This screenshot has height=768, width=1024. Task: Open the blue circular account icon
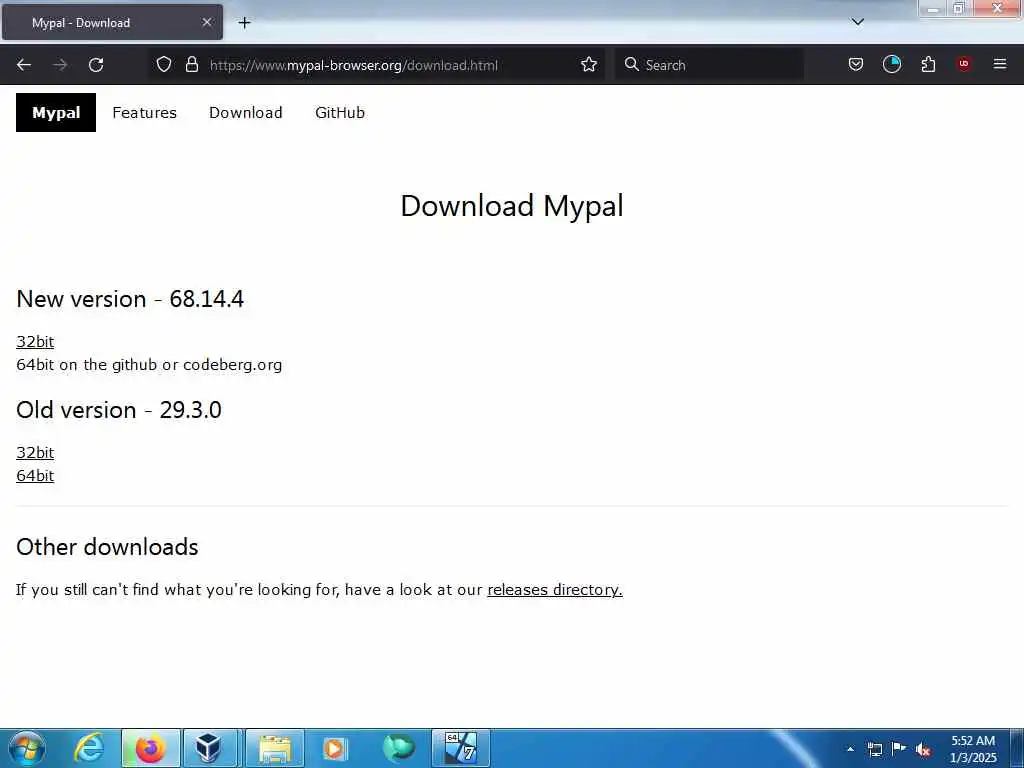(891, 64)
